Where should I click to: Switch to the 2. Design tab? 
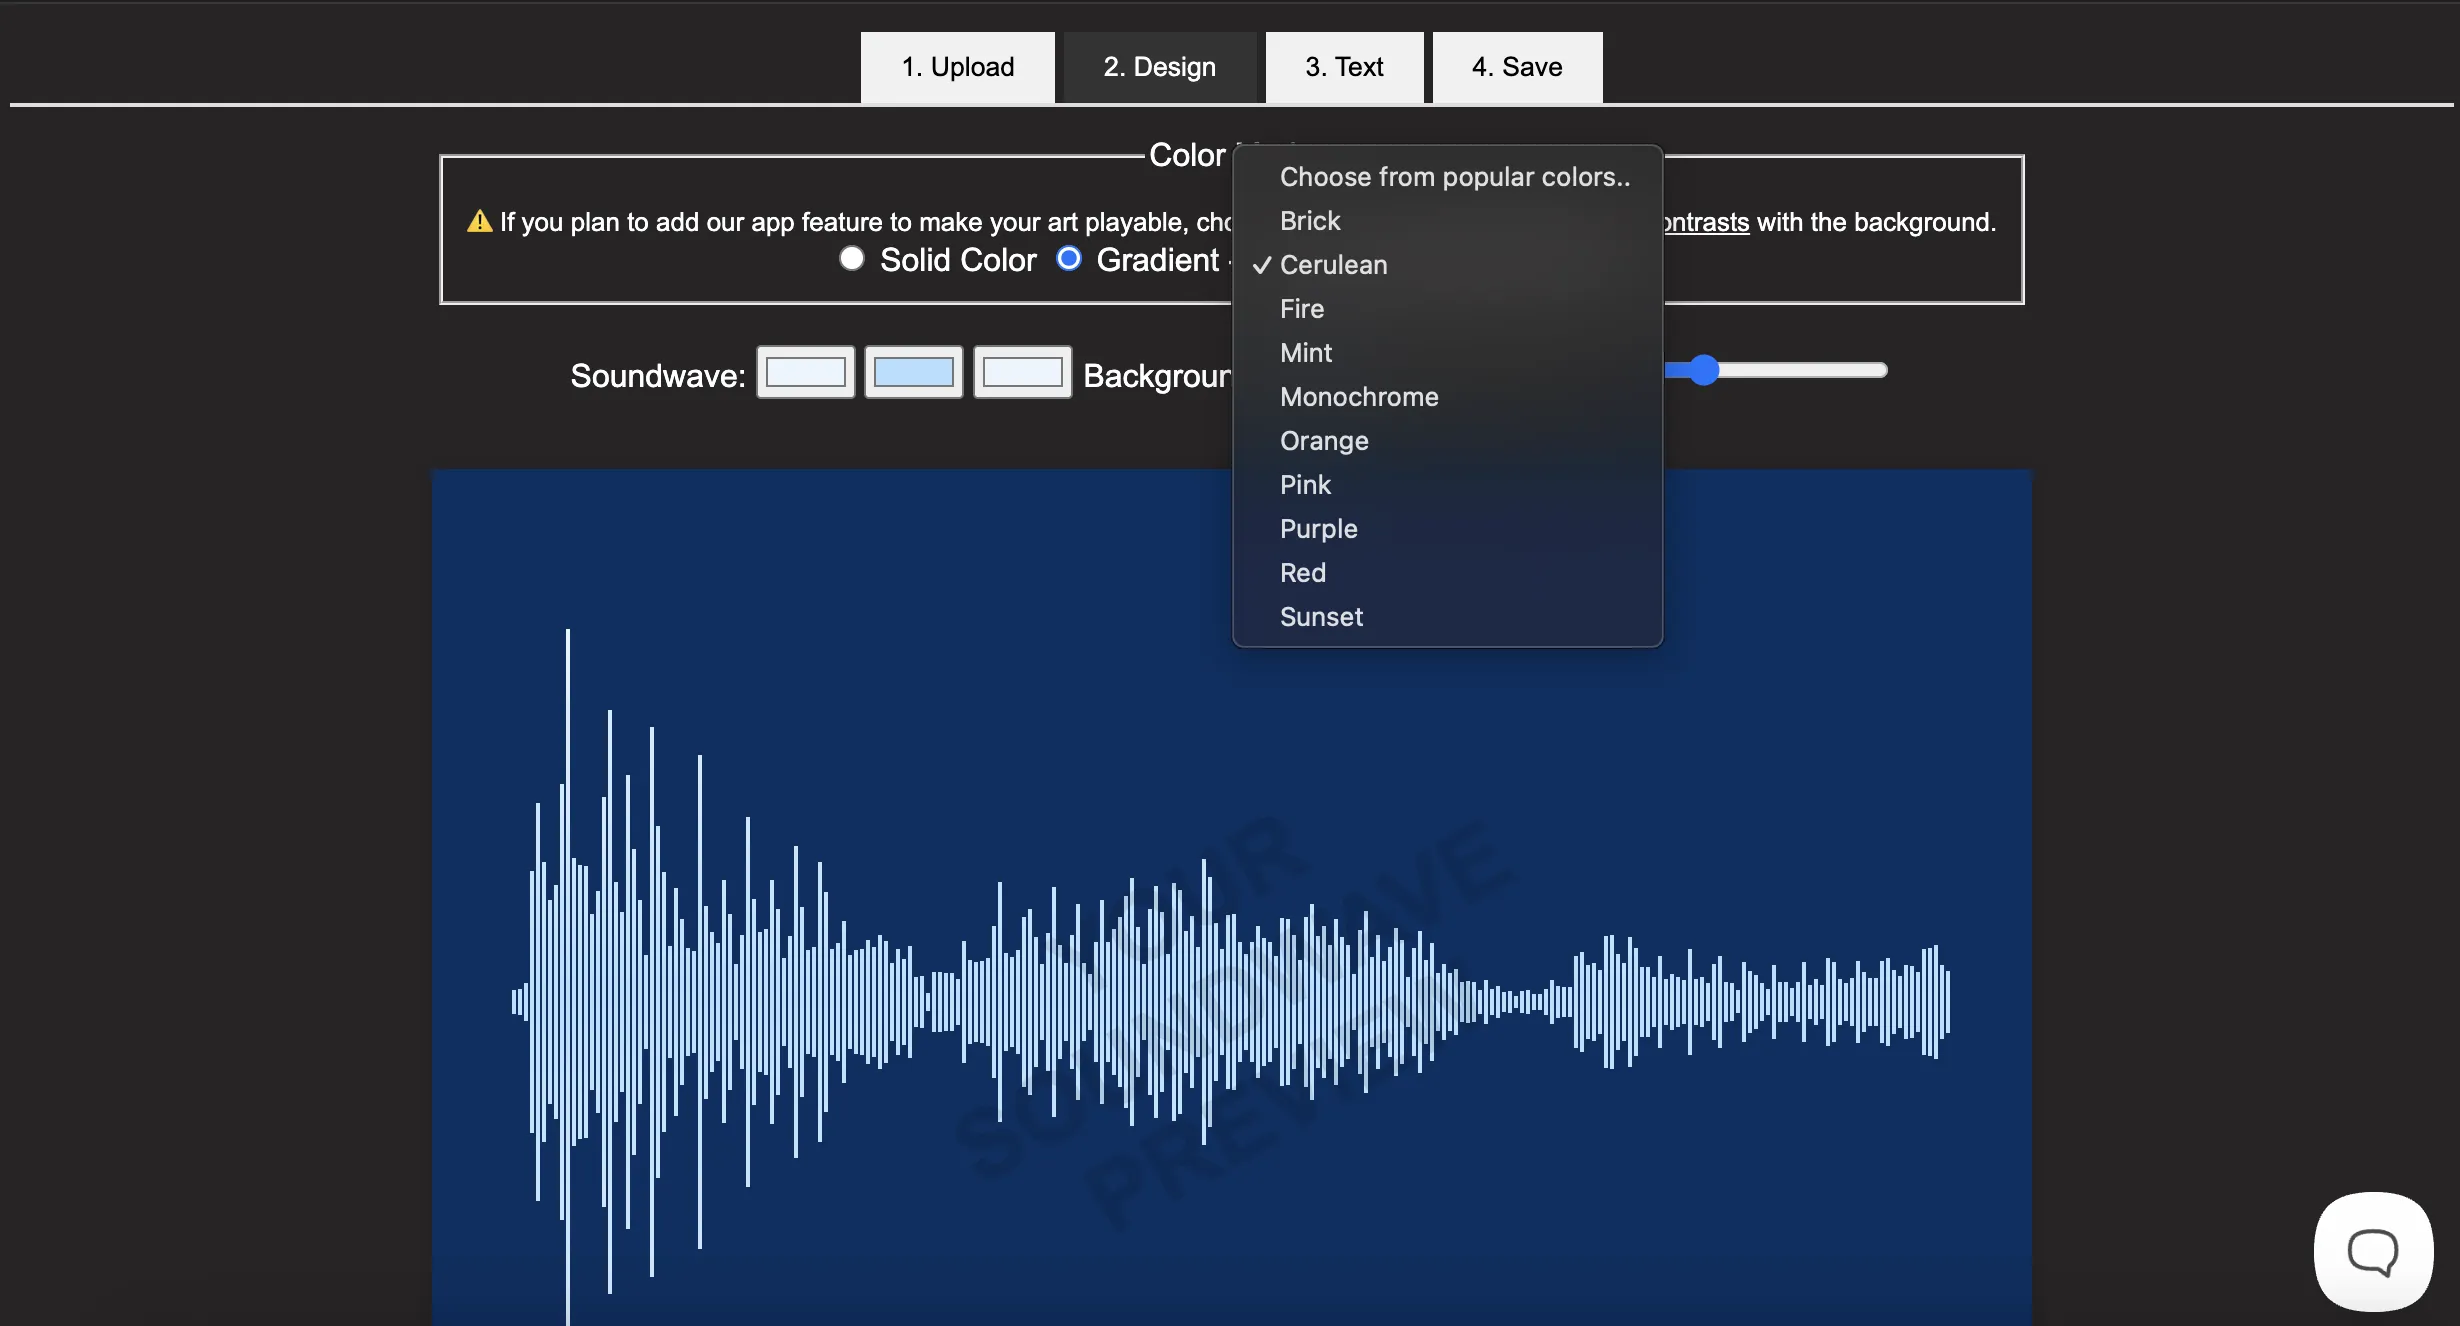click(x=1159, y=67)
